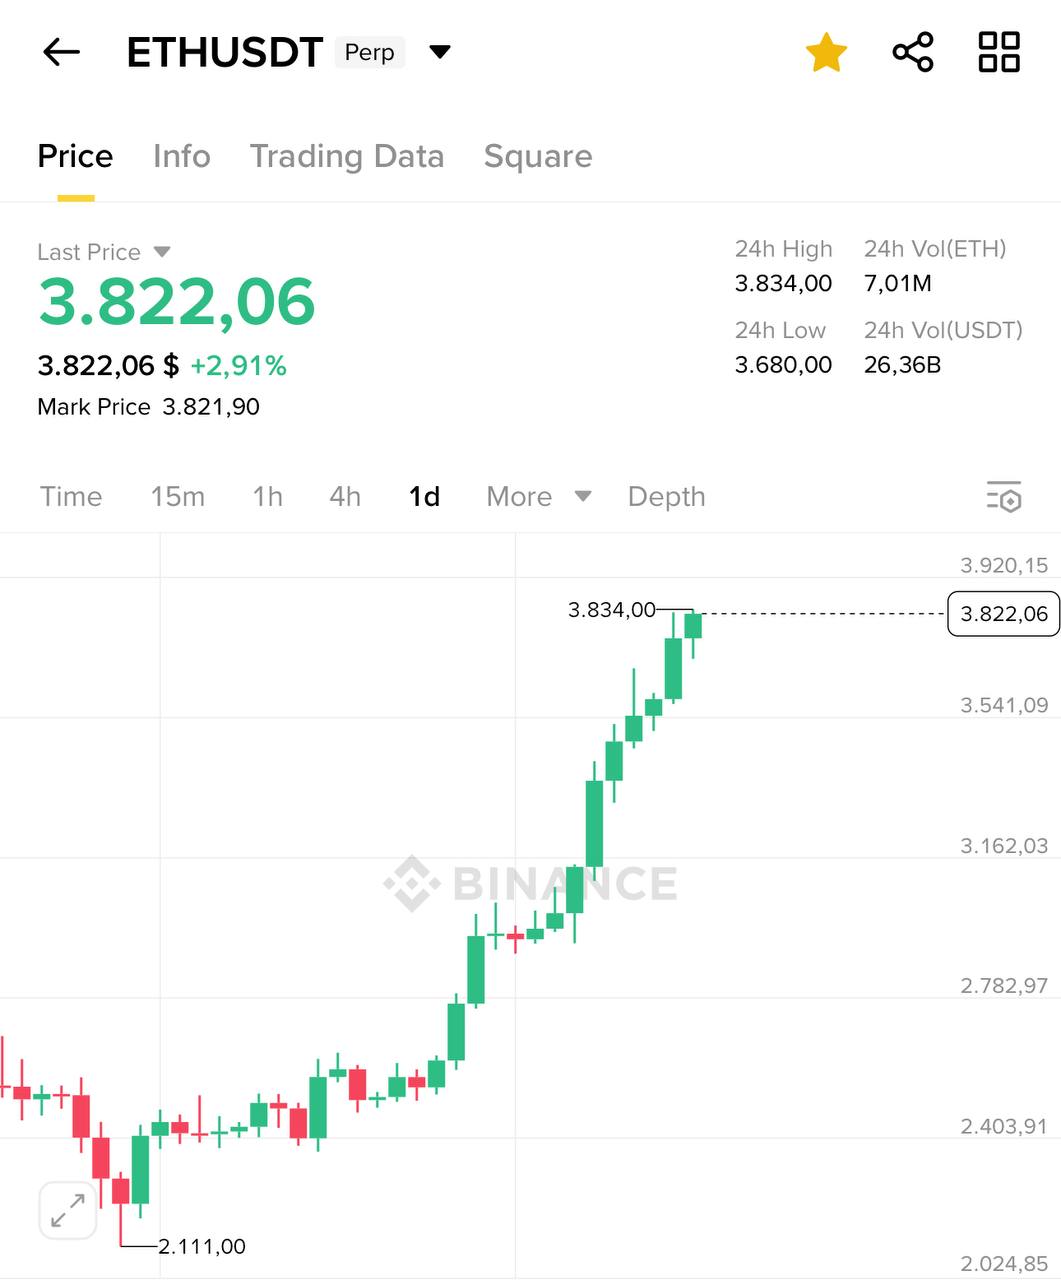This screenshot has width=1061, height=1280.
Task: Click the Perp contract badge
Action: tap(369, 52)
